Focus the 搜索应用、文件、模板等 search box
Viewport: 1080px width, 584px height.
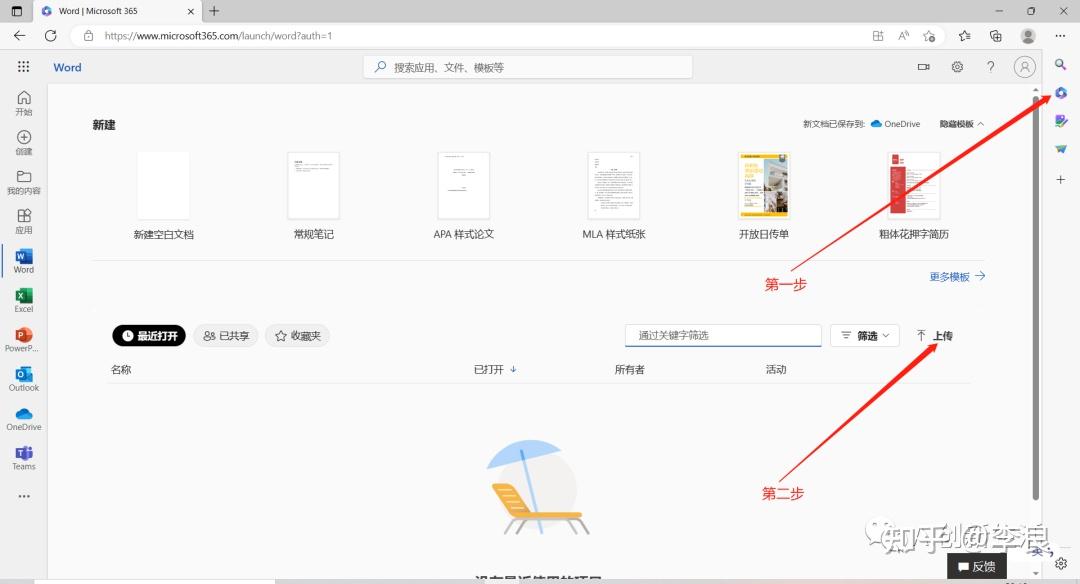pos(528,67)
